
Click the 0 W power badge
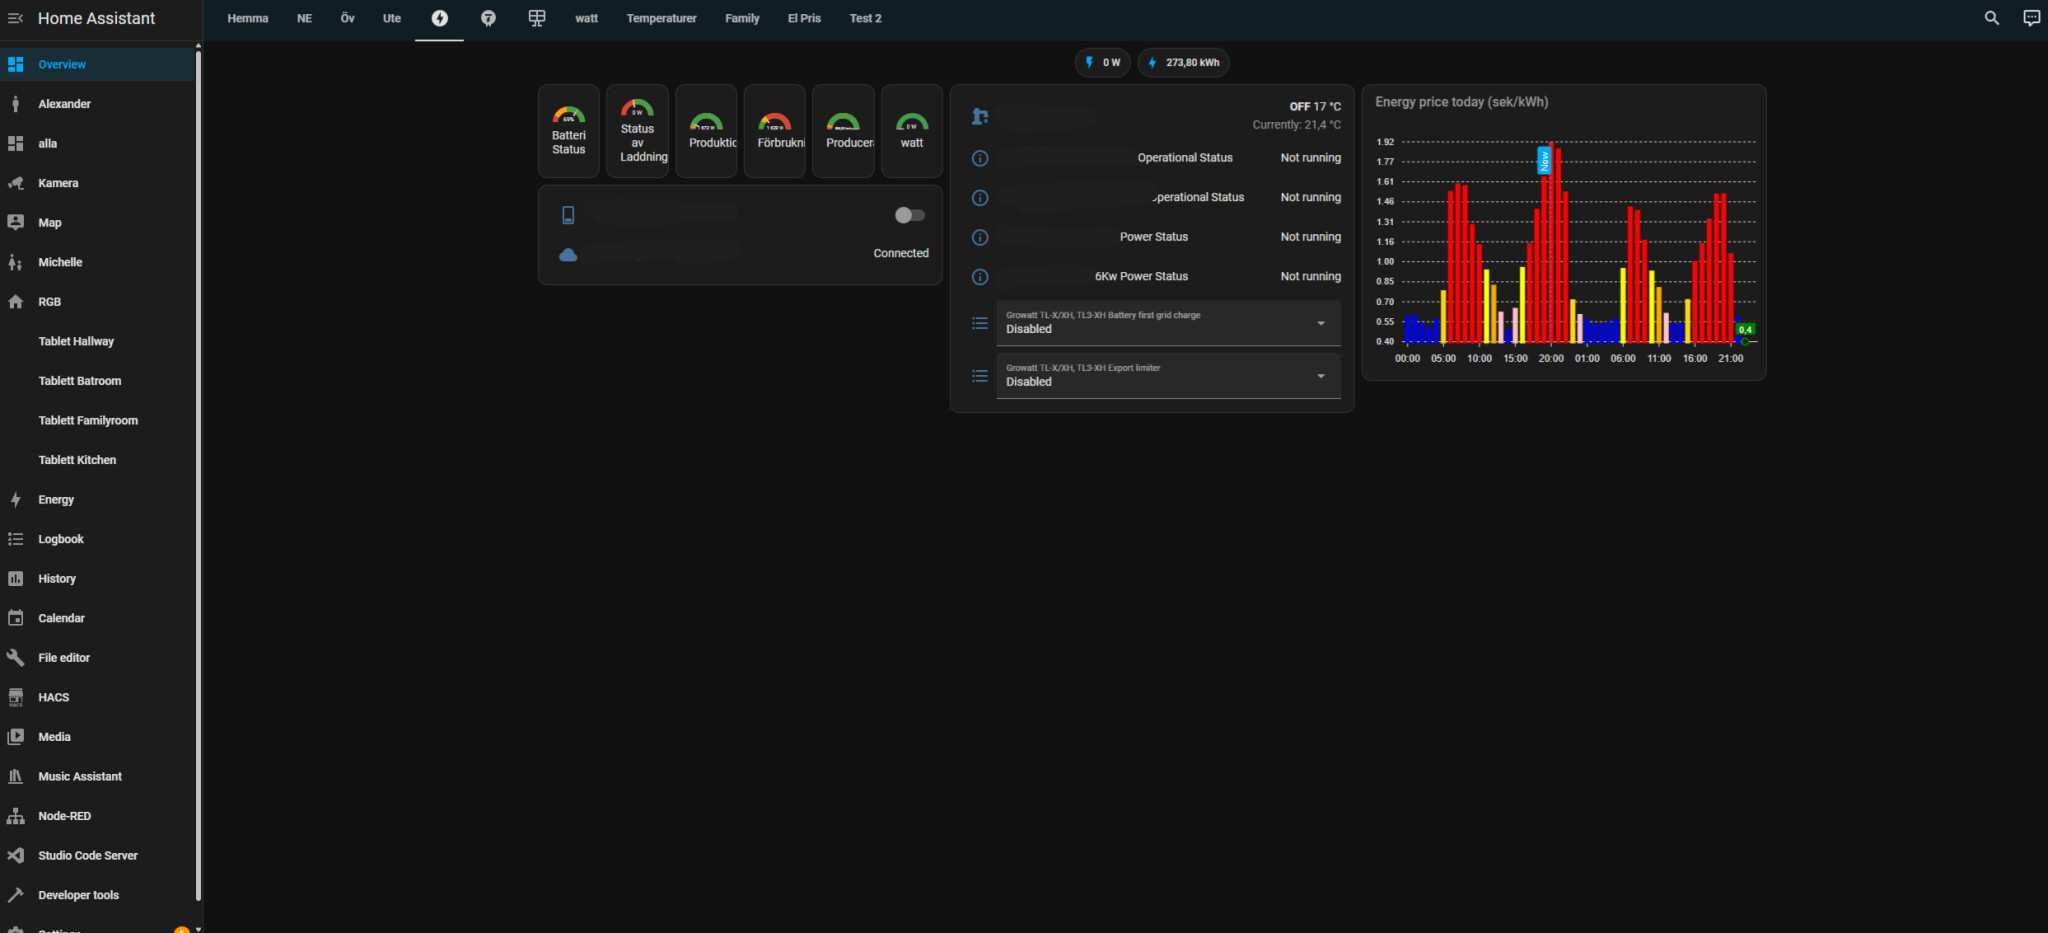1103,63
